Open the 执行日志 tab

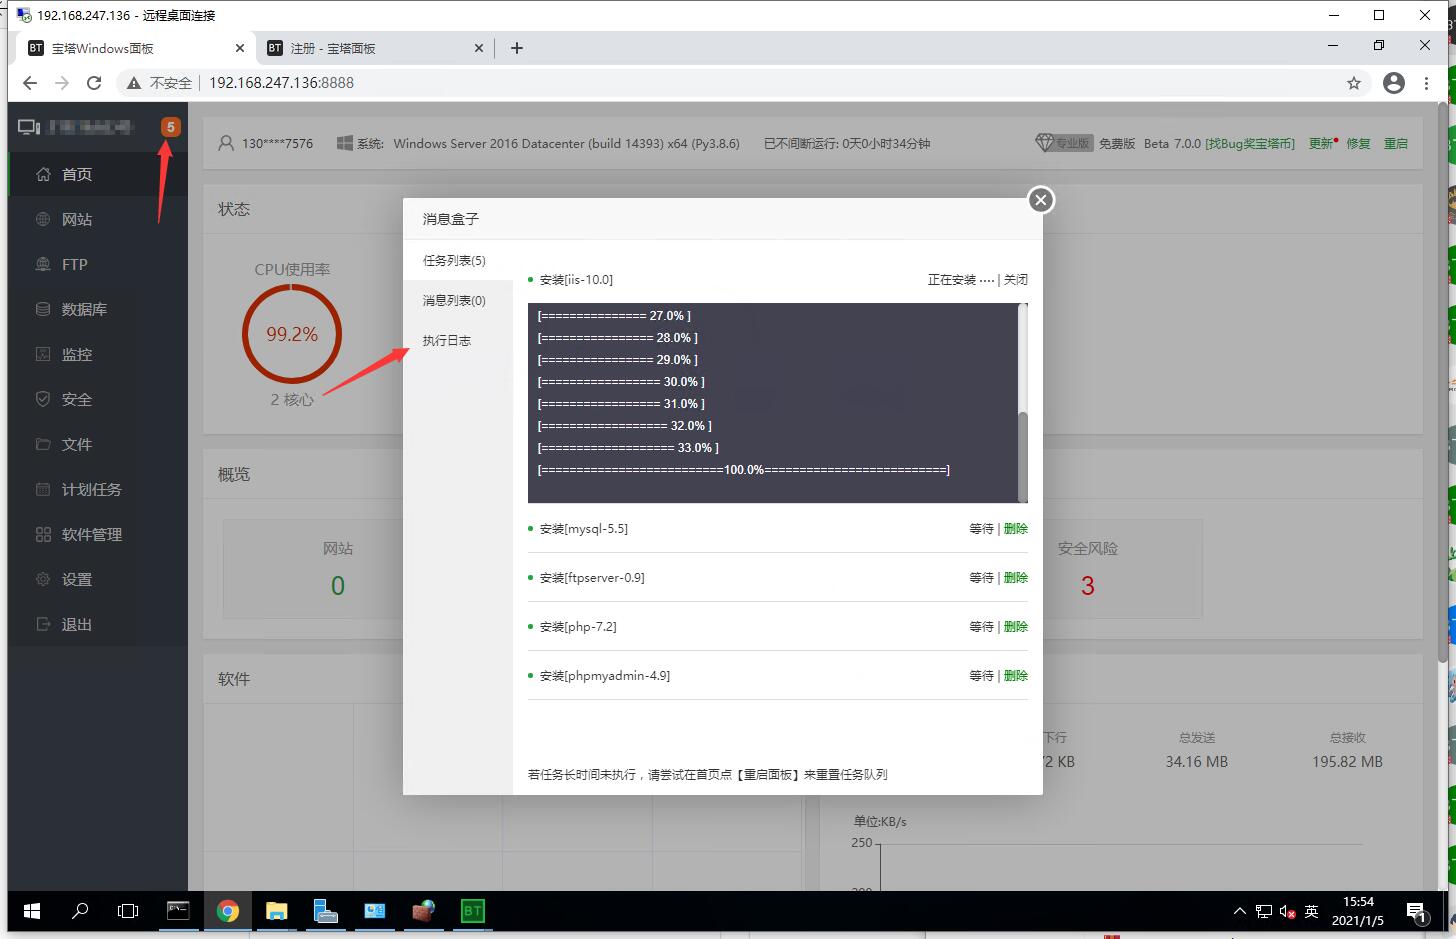point(447,341)
